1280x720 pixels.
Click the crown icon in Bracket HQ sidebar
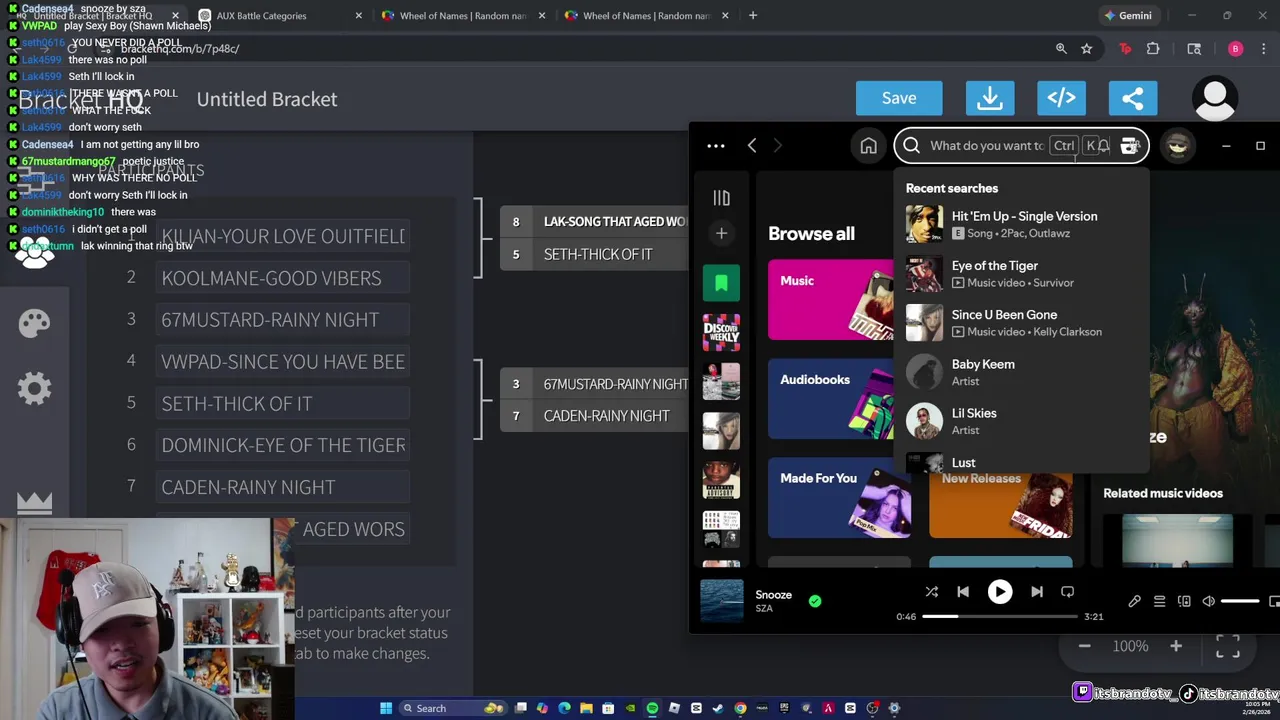point(34,502)
